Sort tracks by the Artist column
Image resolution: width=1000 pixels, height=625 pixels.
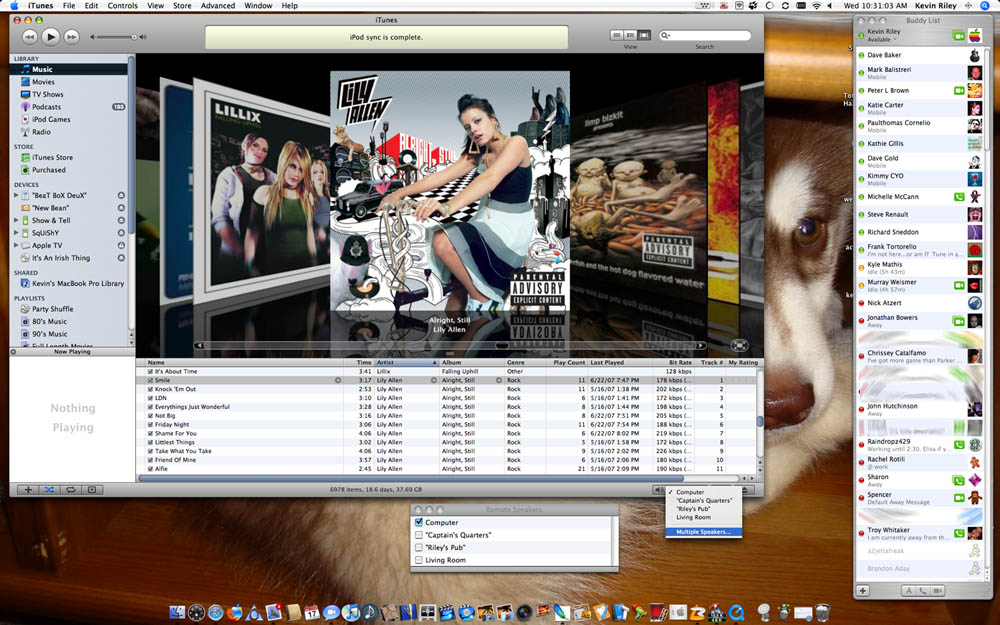pyautogui.click(x=406, y=362)
